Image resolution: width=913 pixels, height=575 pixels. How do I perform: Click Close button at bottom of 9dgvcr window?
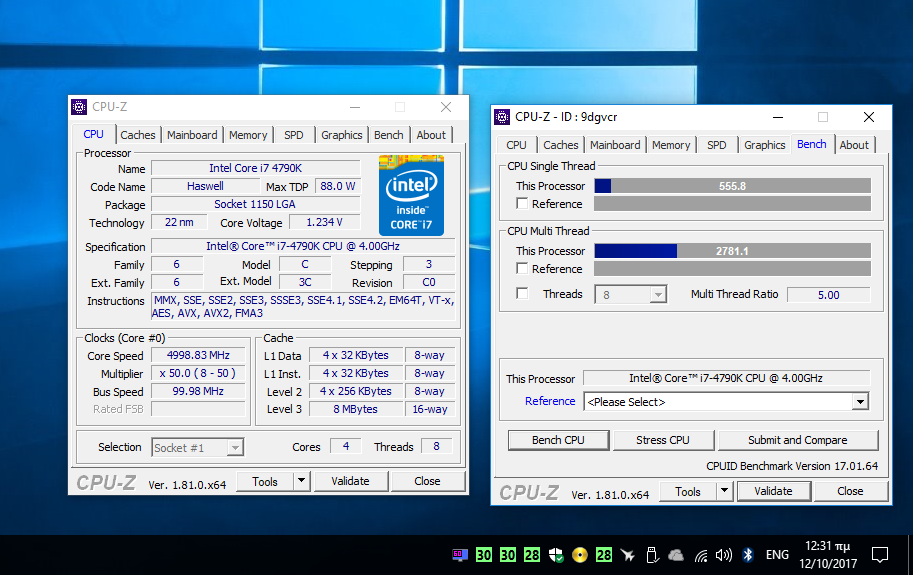click(850, 491)
